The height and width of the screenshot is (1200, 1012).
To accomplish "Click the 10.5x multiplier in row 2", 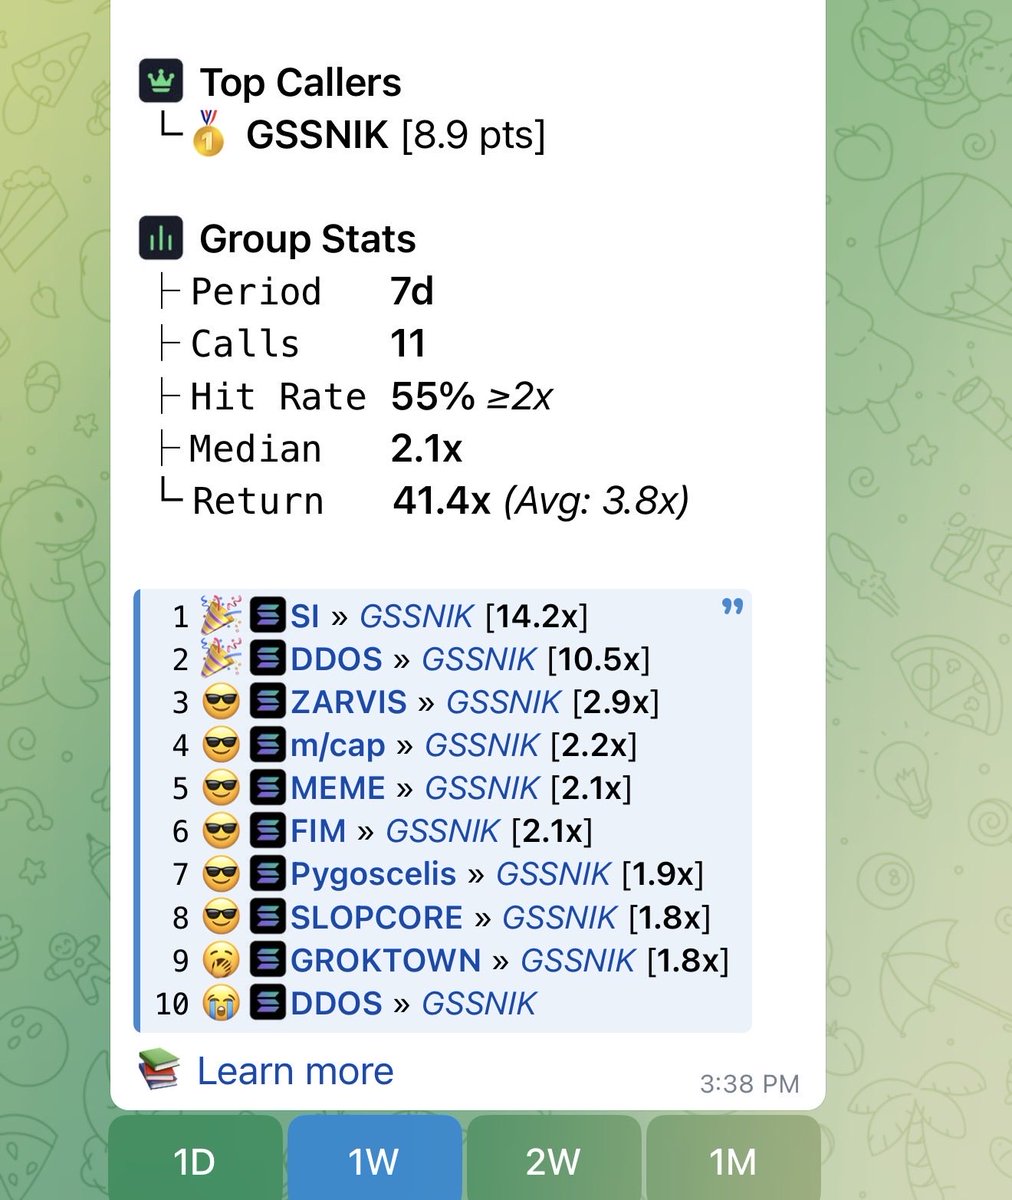I will tap(598, 659).
